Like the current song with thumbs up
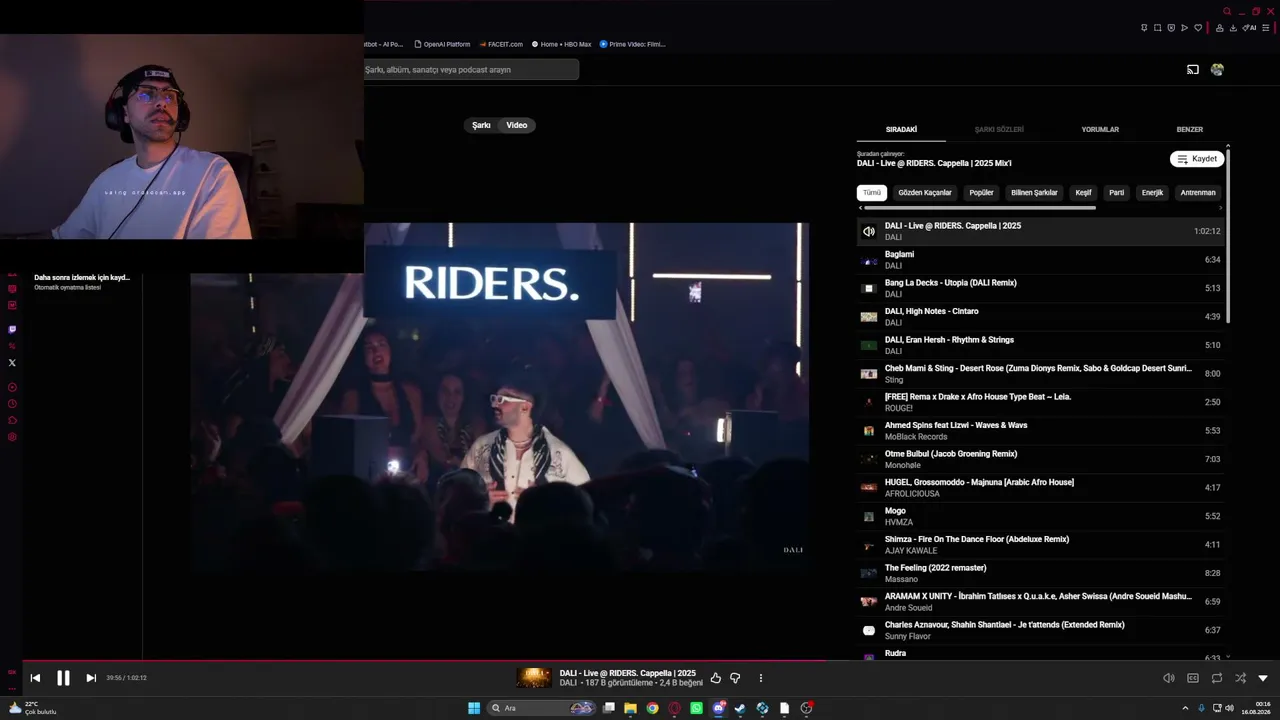 click(715, 678)
